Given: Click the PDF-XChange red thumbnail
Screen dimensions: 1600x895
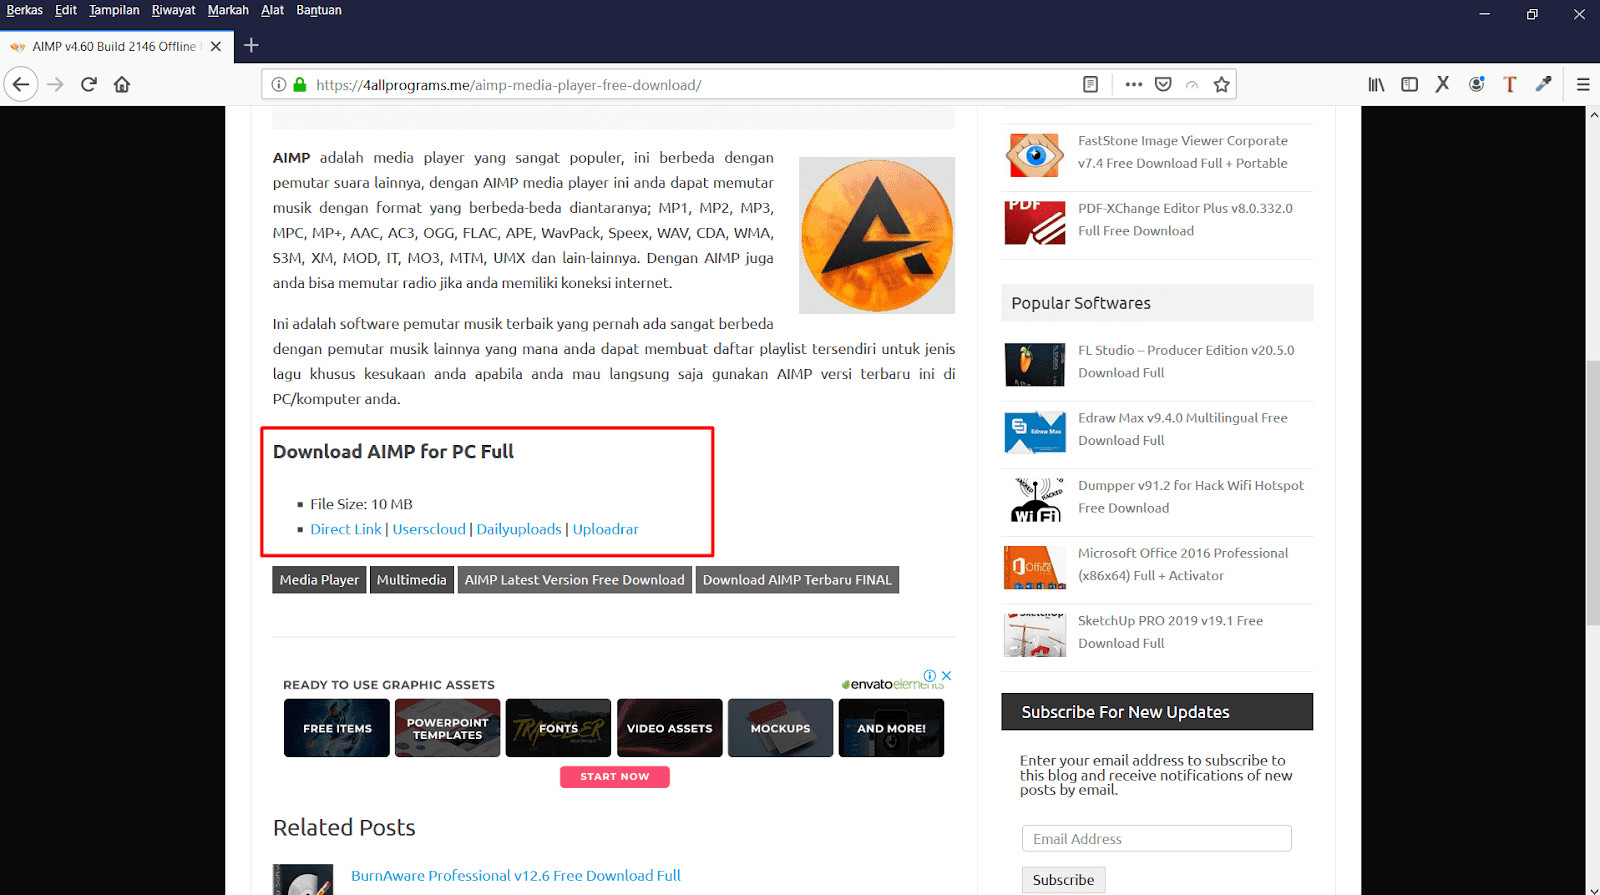Looking at the screenshot, I should (1034, 222).
